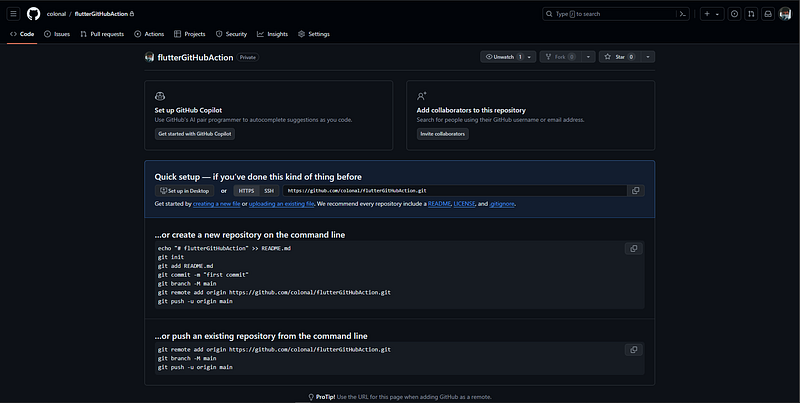
Task: Open the repository Settings tab
Action: tap(314, 34)
